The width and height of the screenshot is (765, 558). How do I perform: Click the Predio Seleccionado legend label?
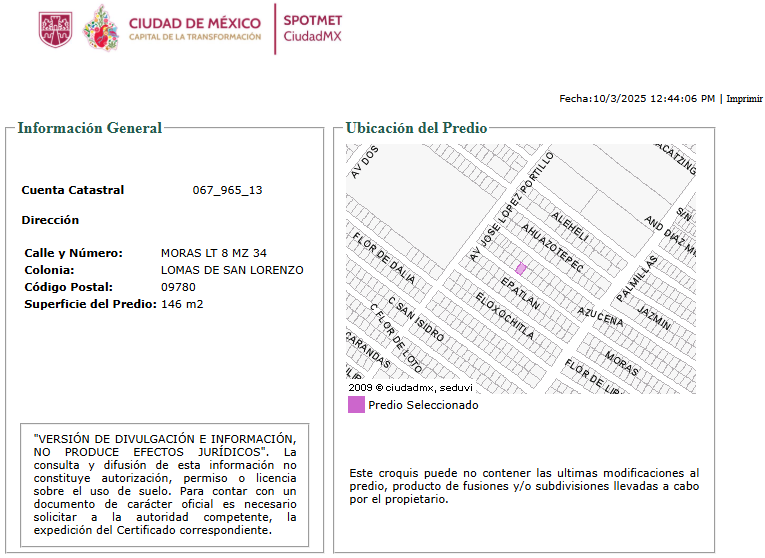pos(423,405)
